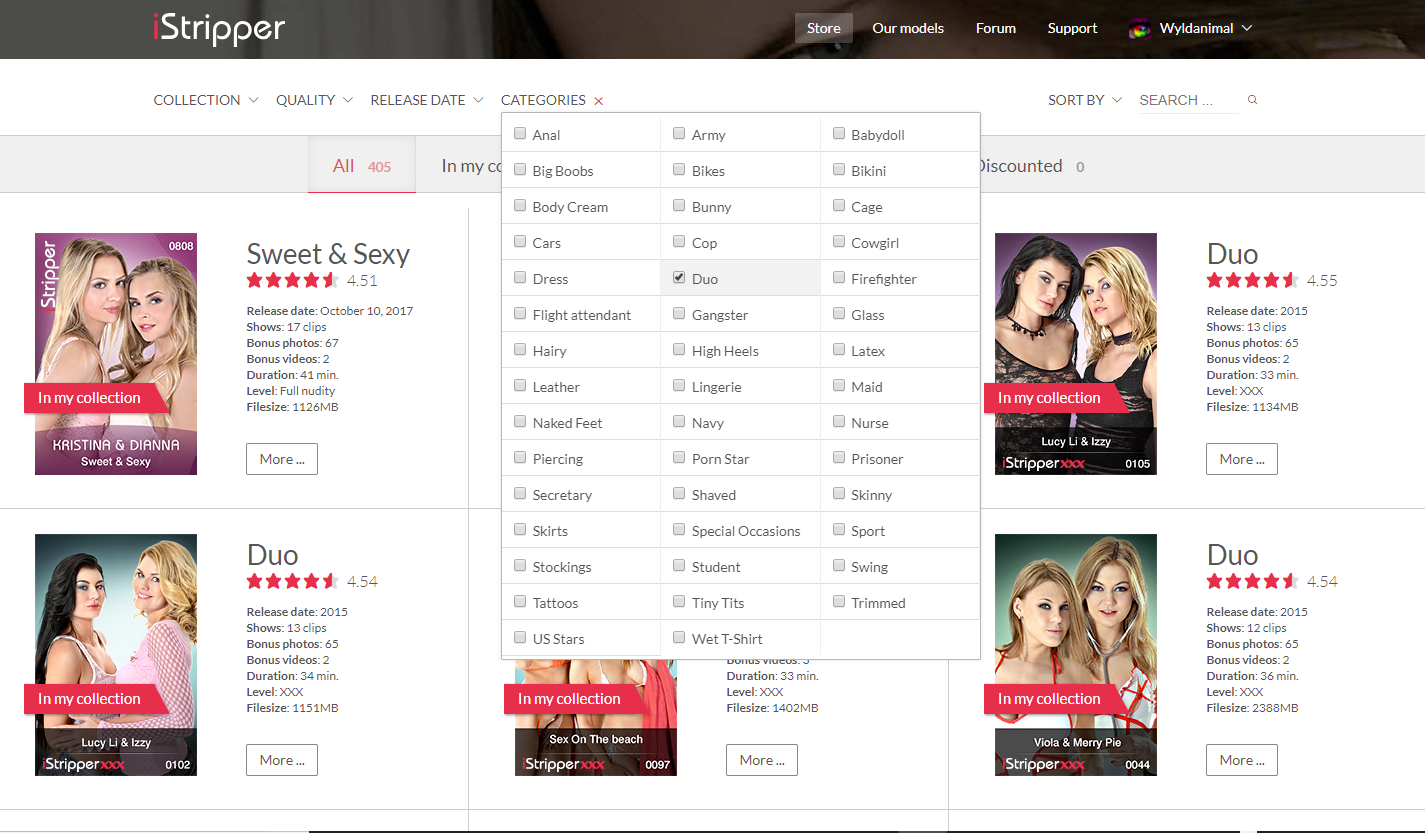Click the search magnifier icon

[x=1252, y=100]
